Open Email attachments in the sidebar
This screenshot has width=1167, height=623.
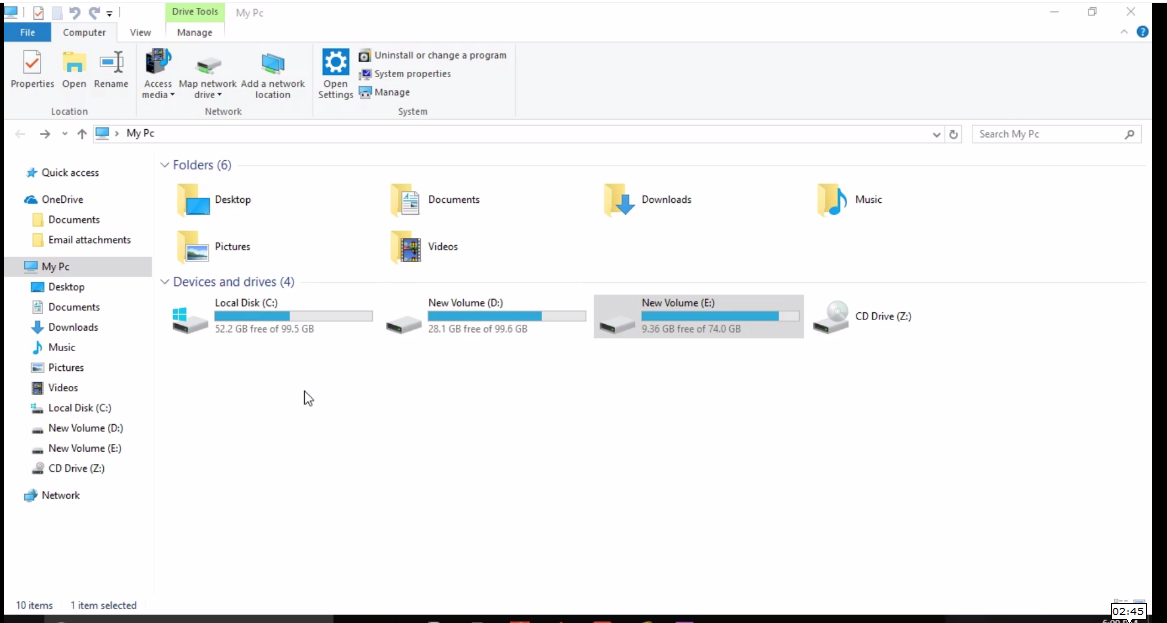[81, 240]
